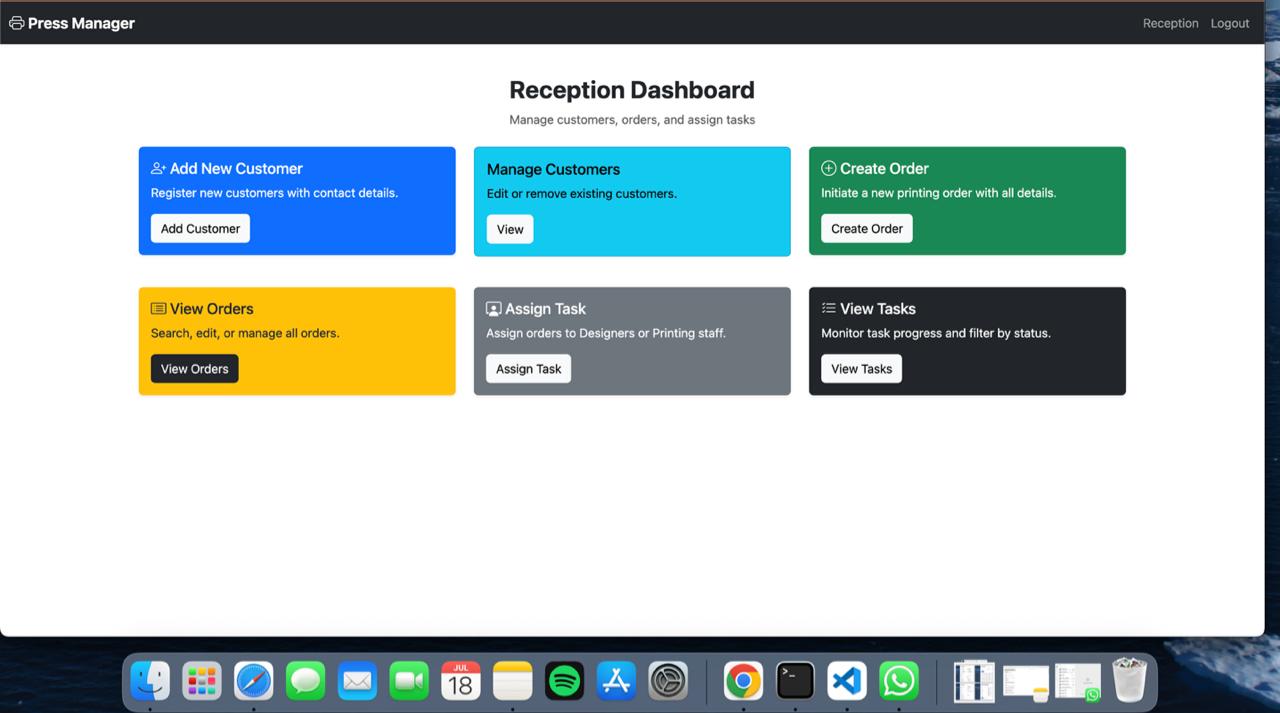Click the View Tasks button

[862, 368]
